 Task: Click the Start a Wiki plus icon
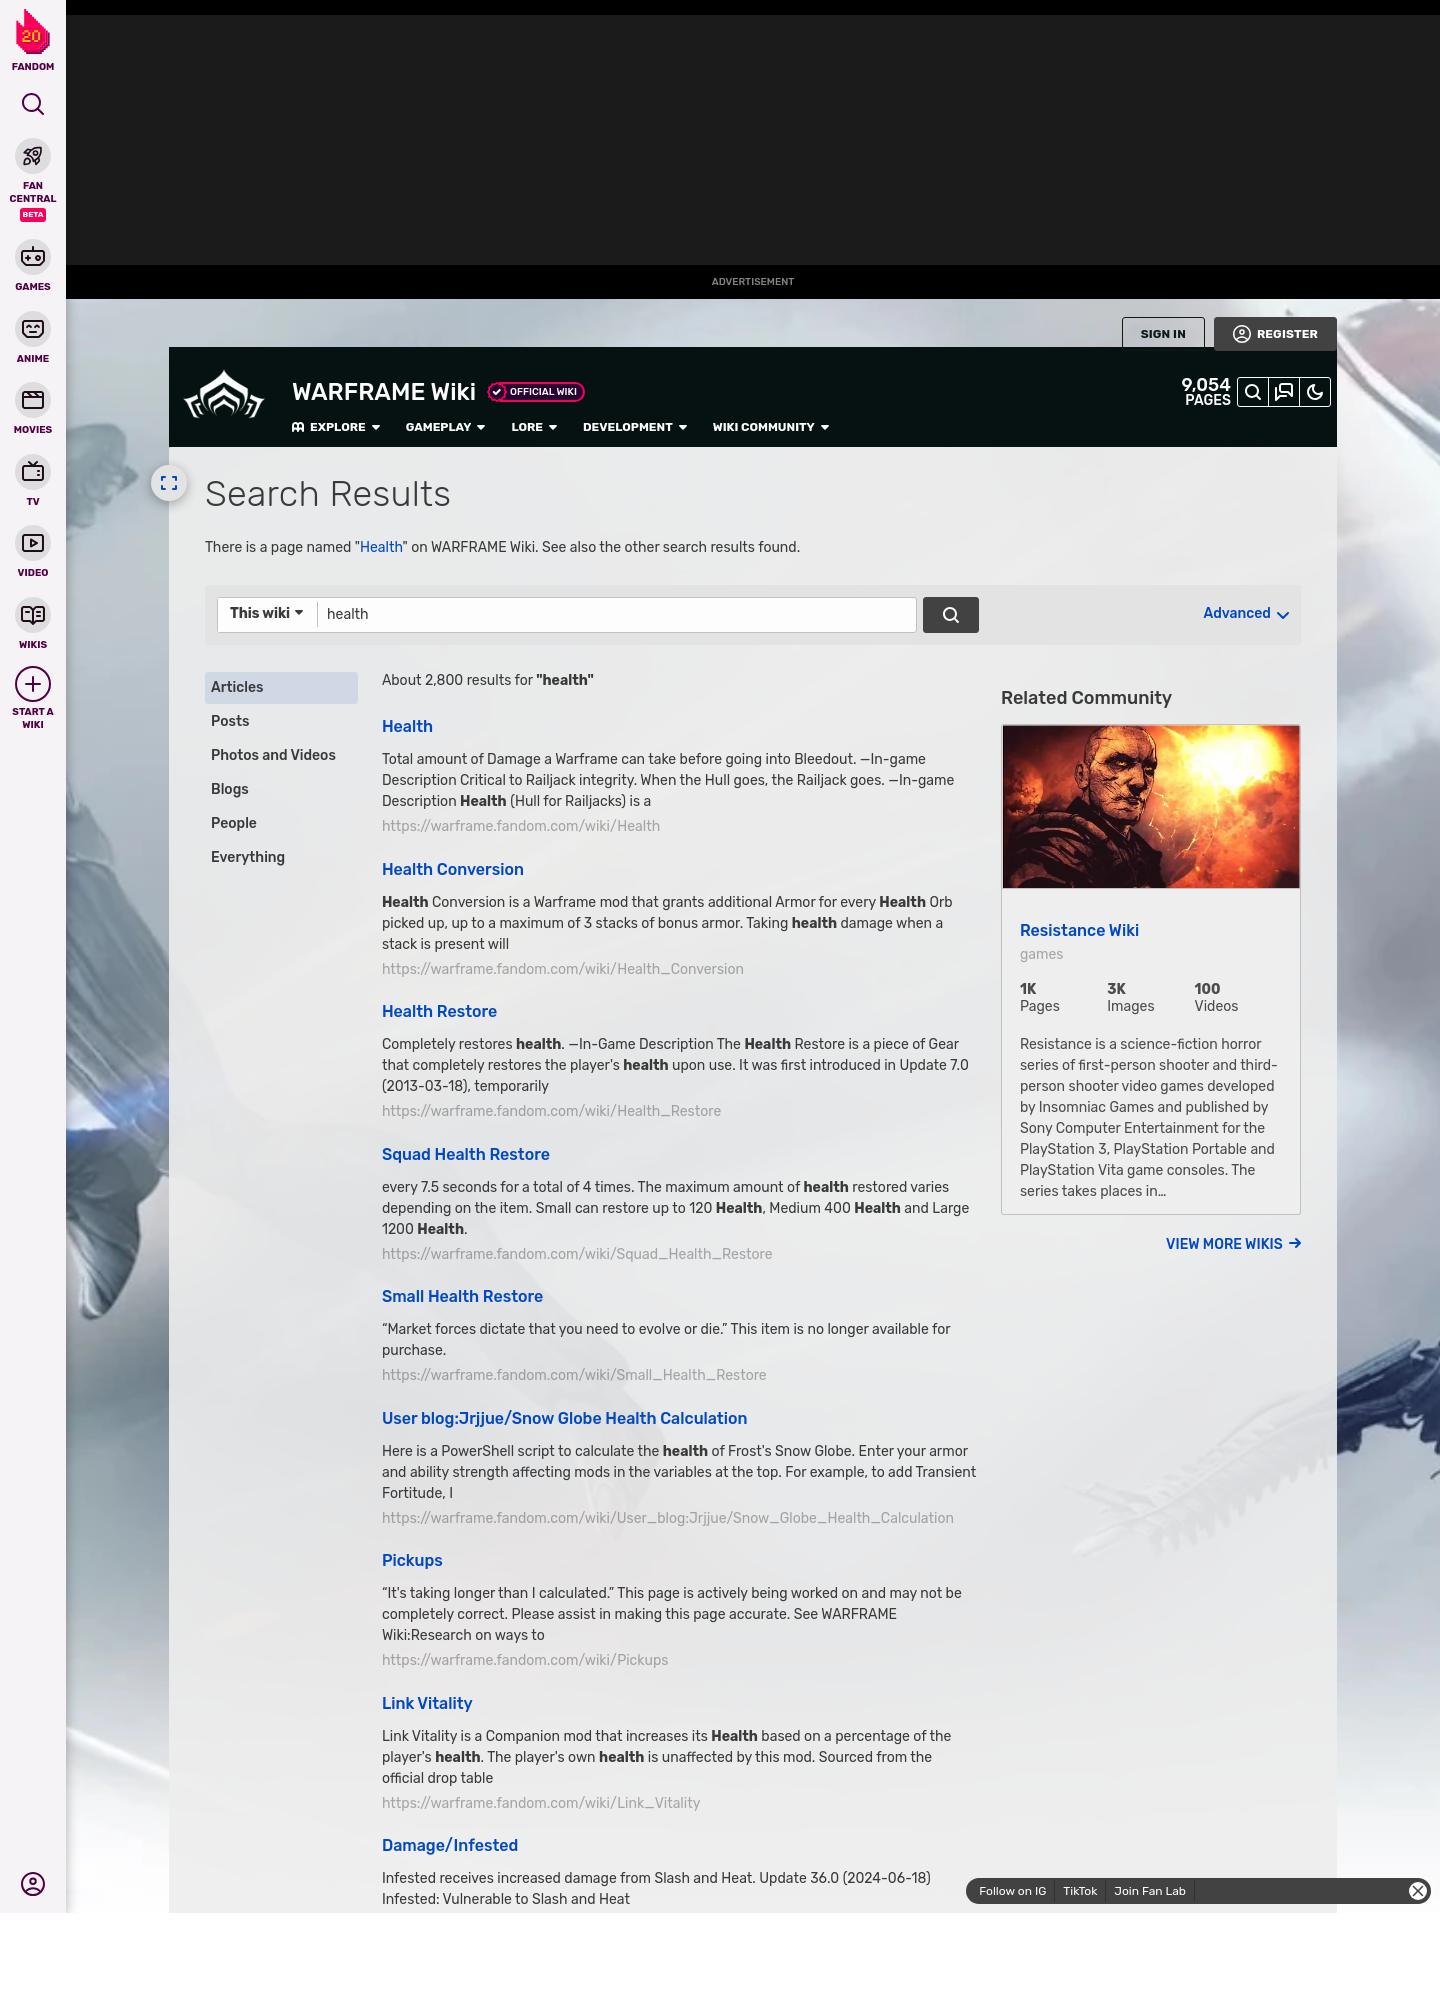point(33,684)
